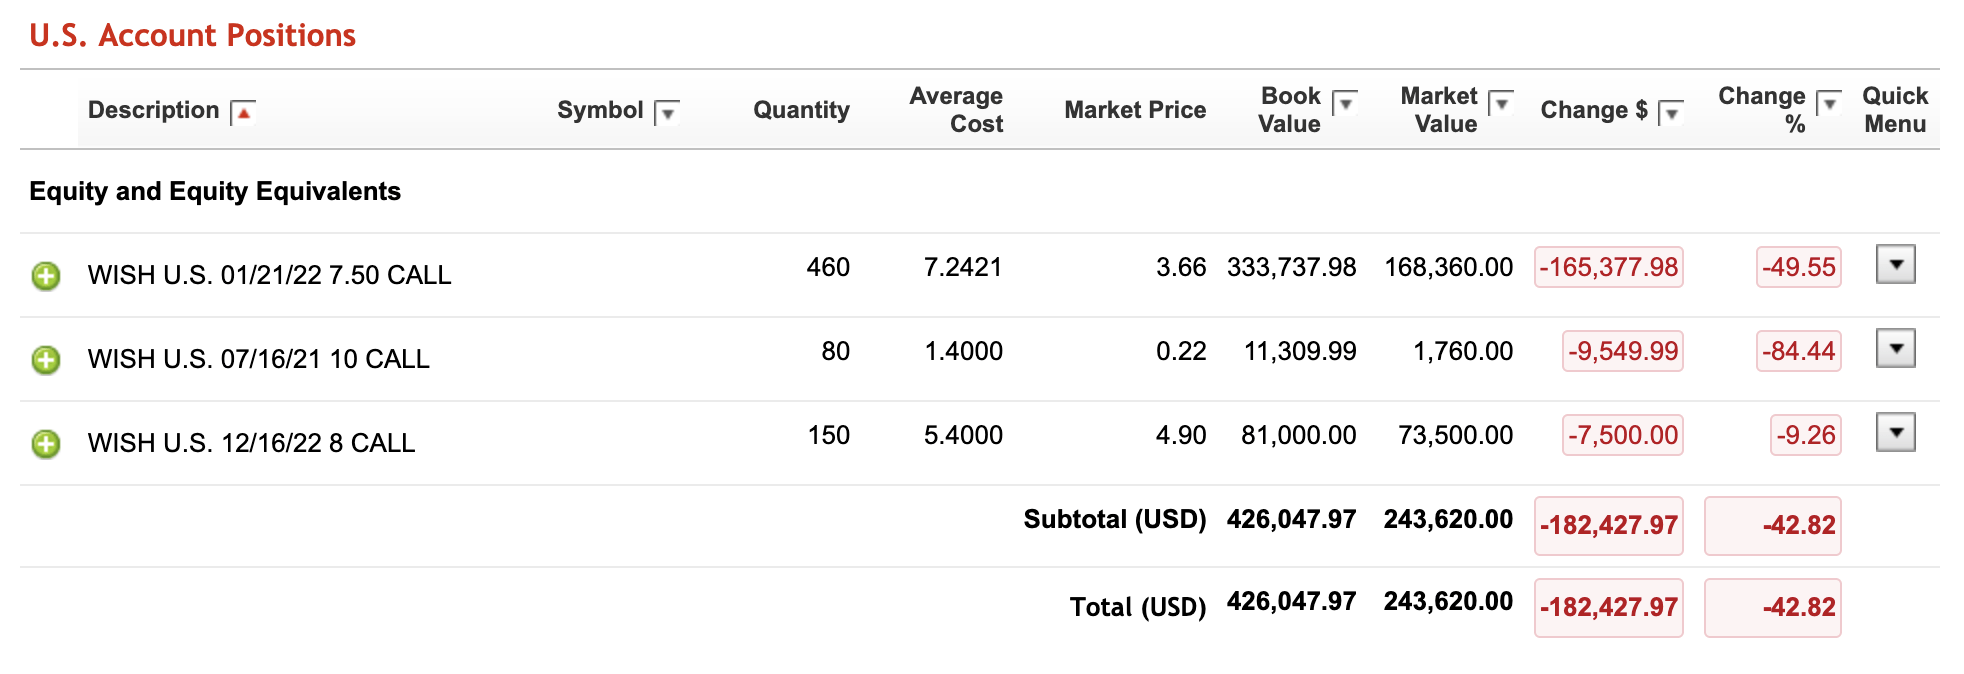This screenshot has width=1964, height=674.
Task: Sort by Description using the red arrow icon
Action: [x=243, y=112]
